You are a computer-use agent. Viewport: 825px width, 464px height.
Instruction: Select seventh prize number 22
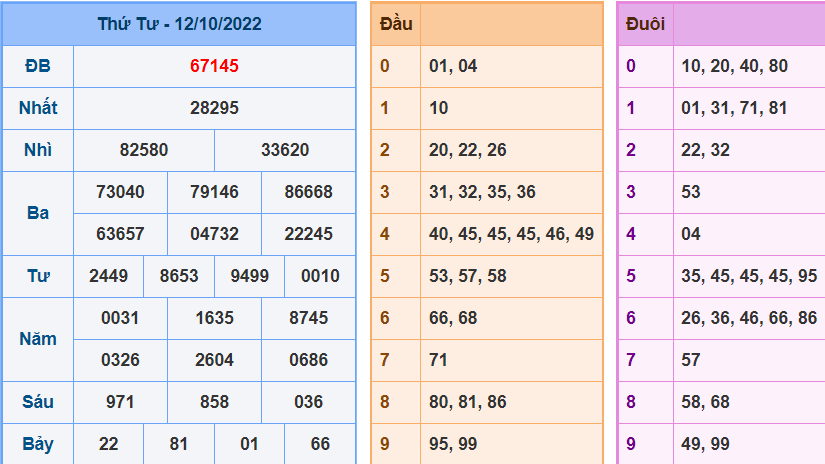point(108,445)
